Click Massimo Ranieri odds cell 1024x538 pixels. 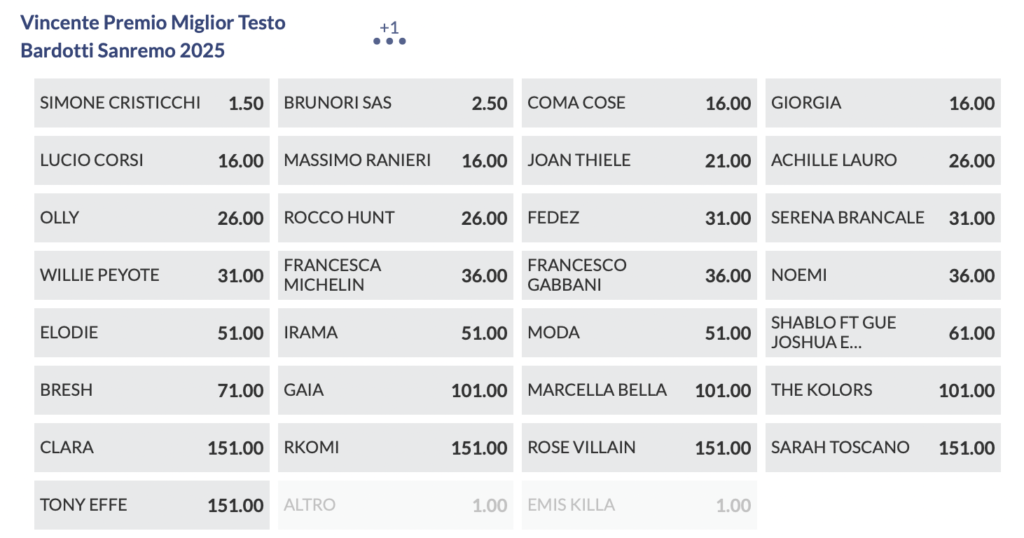(395, 161)
